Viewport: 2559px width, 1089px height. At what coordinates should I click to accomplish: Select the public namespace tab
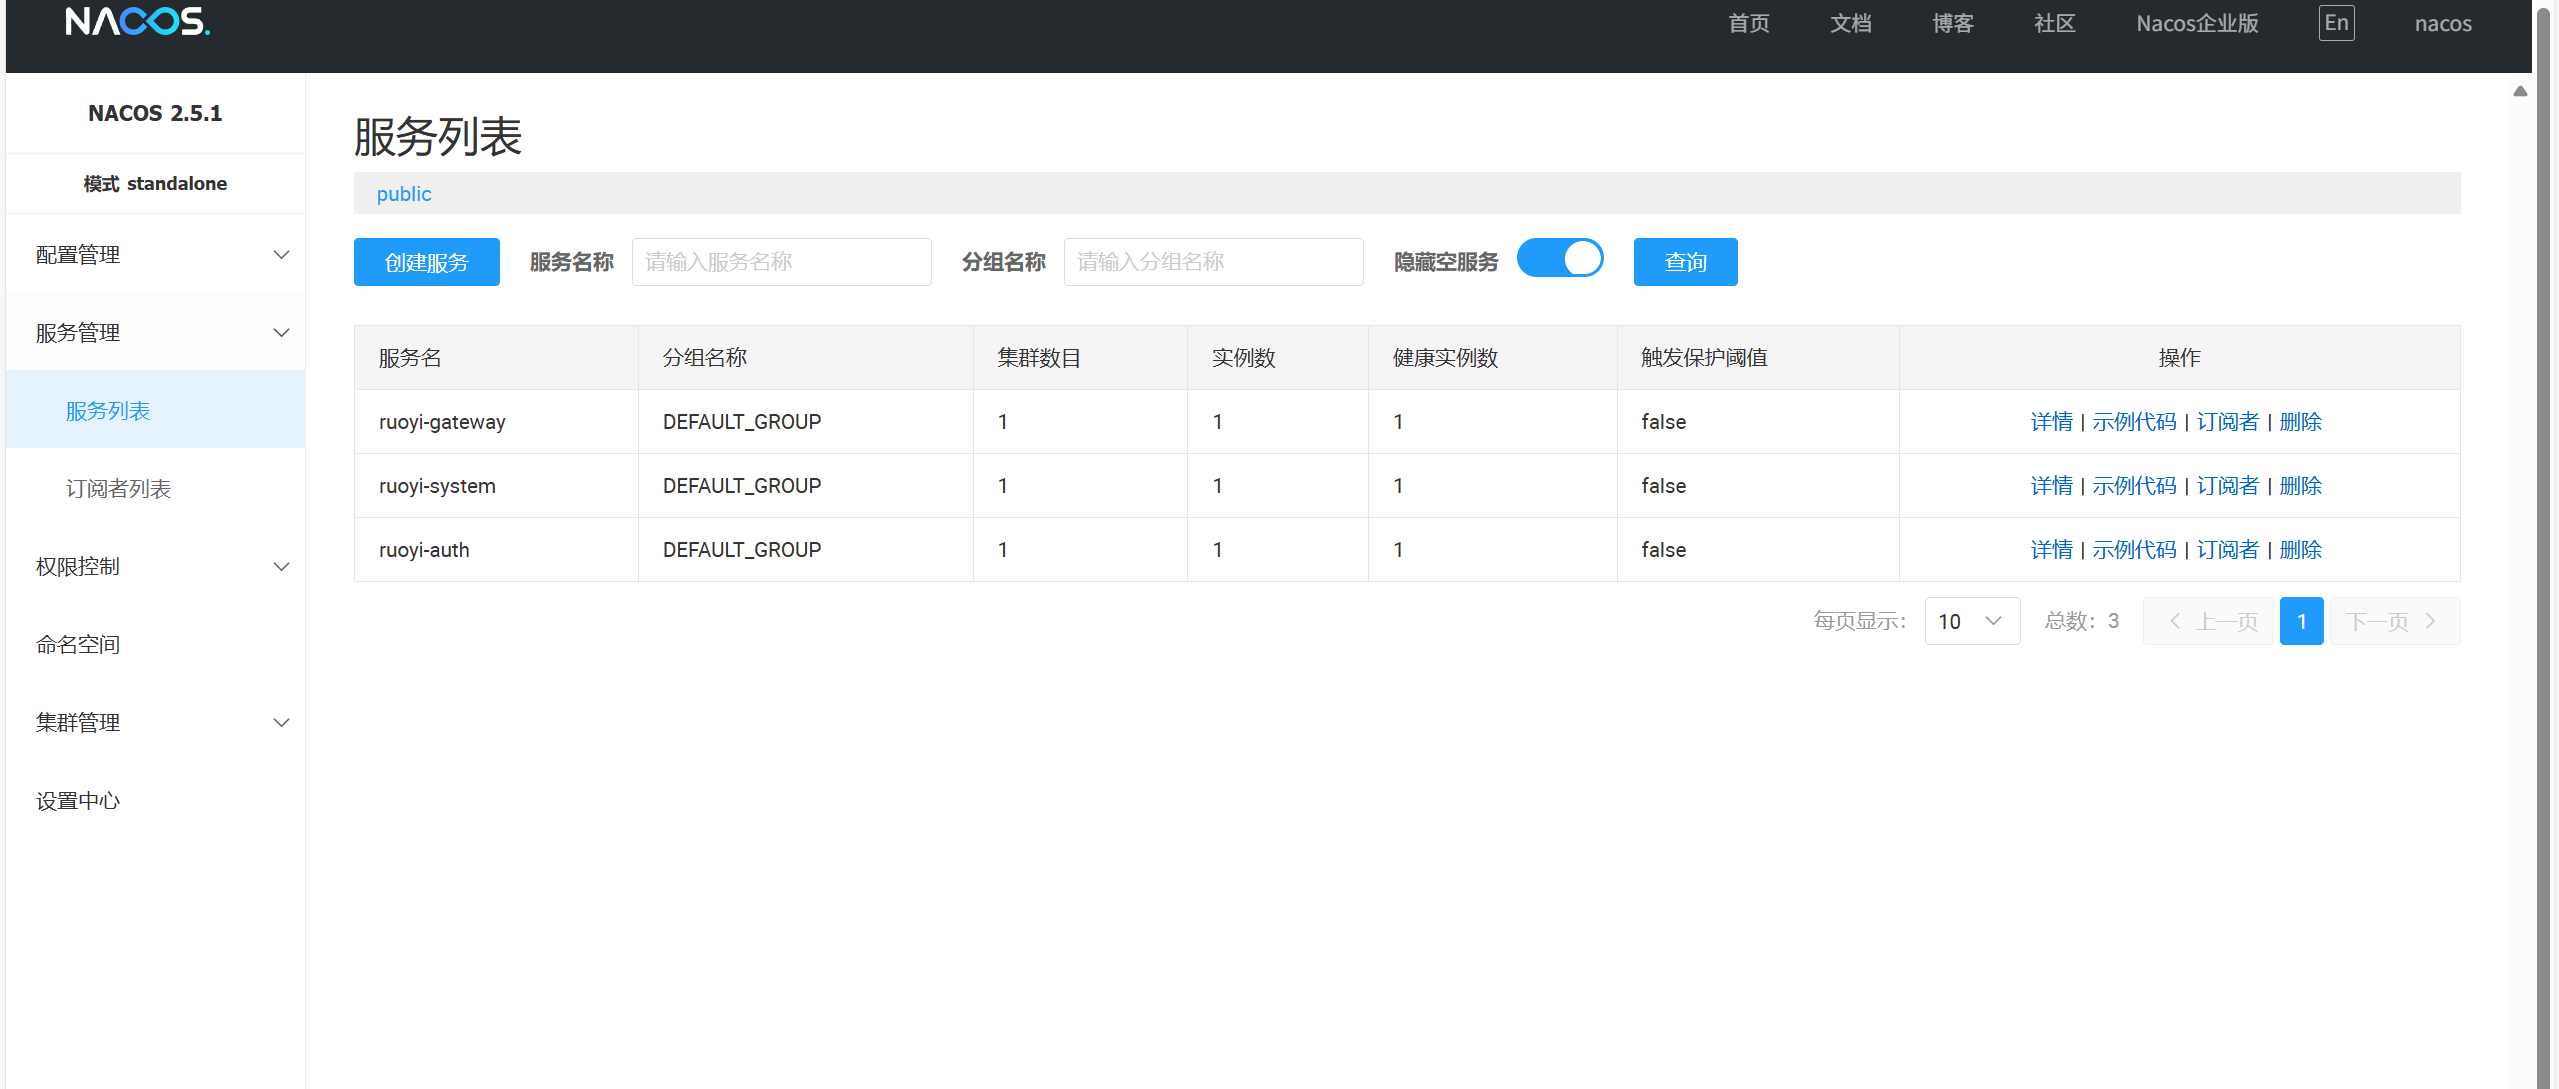point(404,194)
